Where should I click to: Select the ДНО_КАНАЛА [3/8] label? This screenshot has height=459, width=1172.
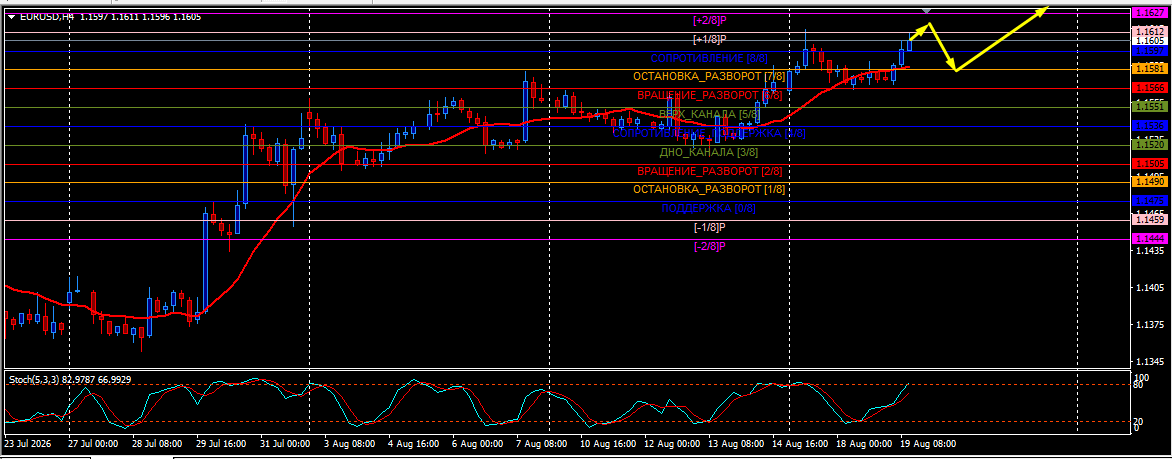coord(709,152)
